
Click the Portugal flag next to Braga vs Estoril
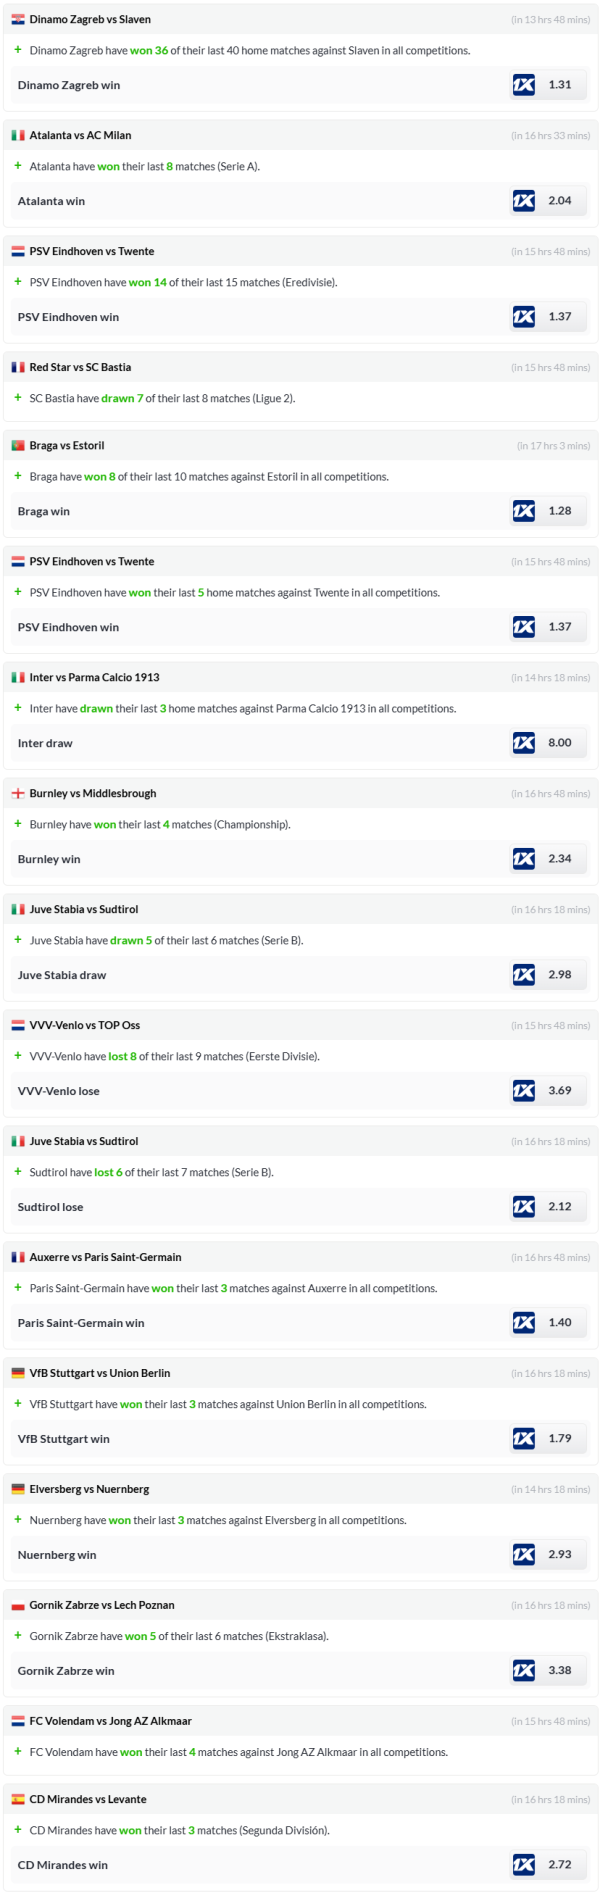[18, 446]
